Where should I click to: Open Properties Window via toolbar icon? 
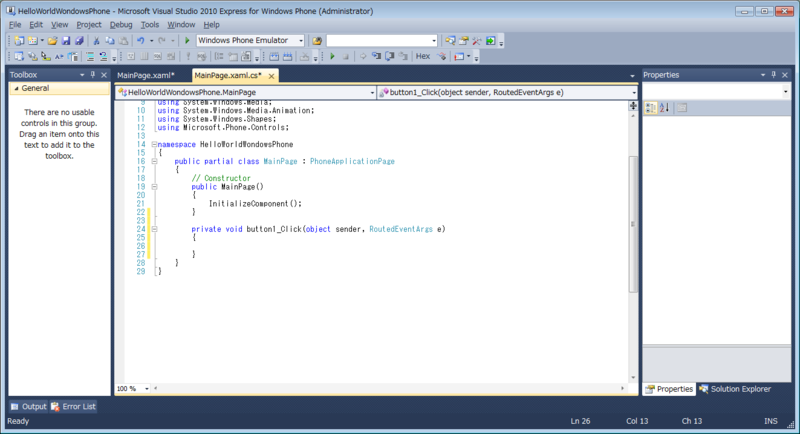(x=463, y=41)
